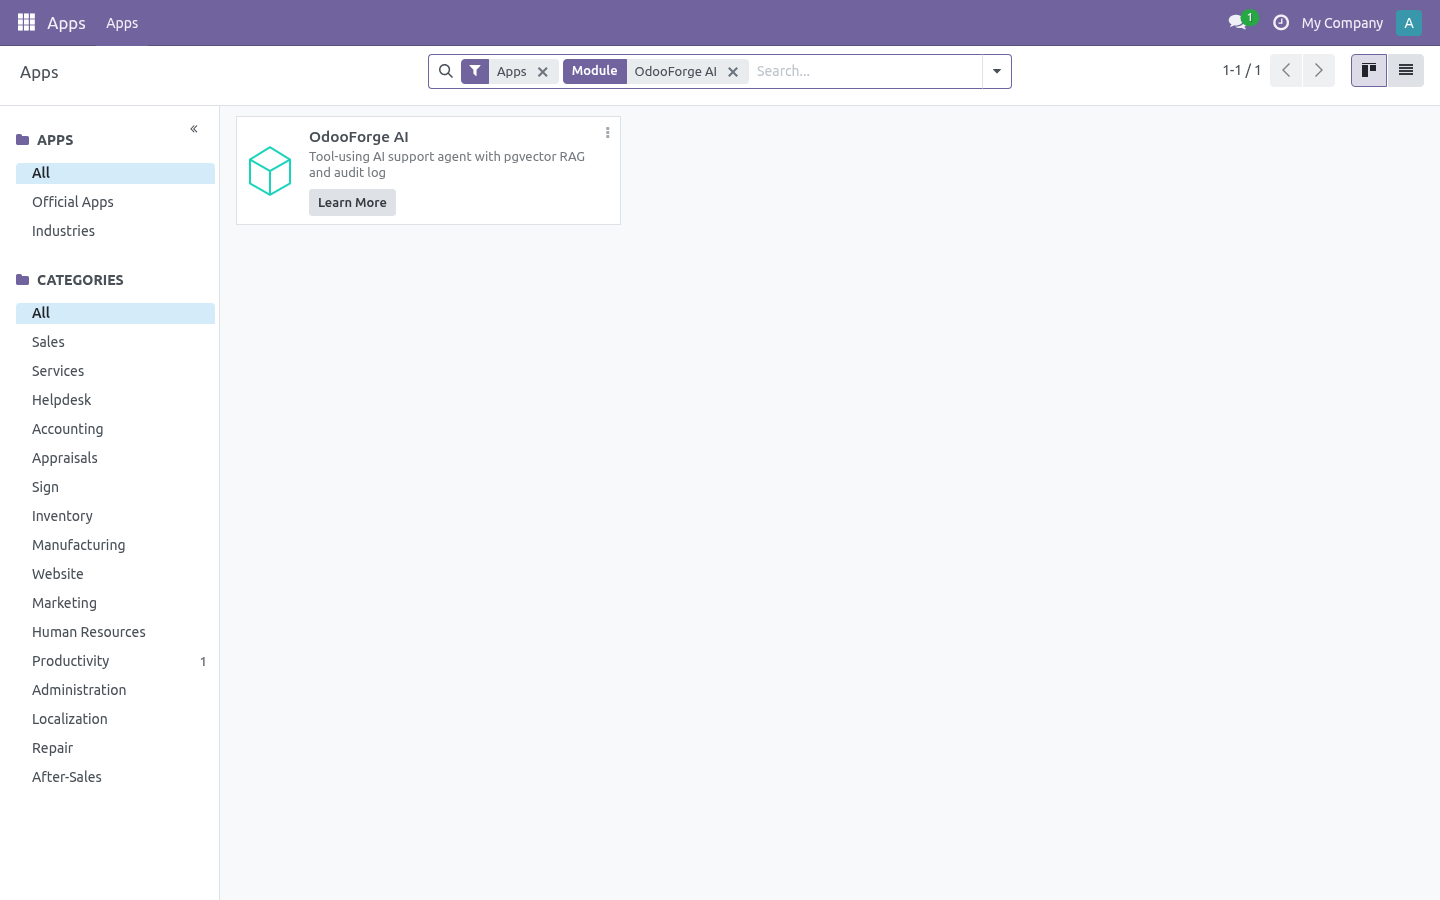Select the Repair category

tap(115, 748)
